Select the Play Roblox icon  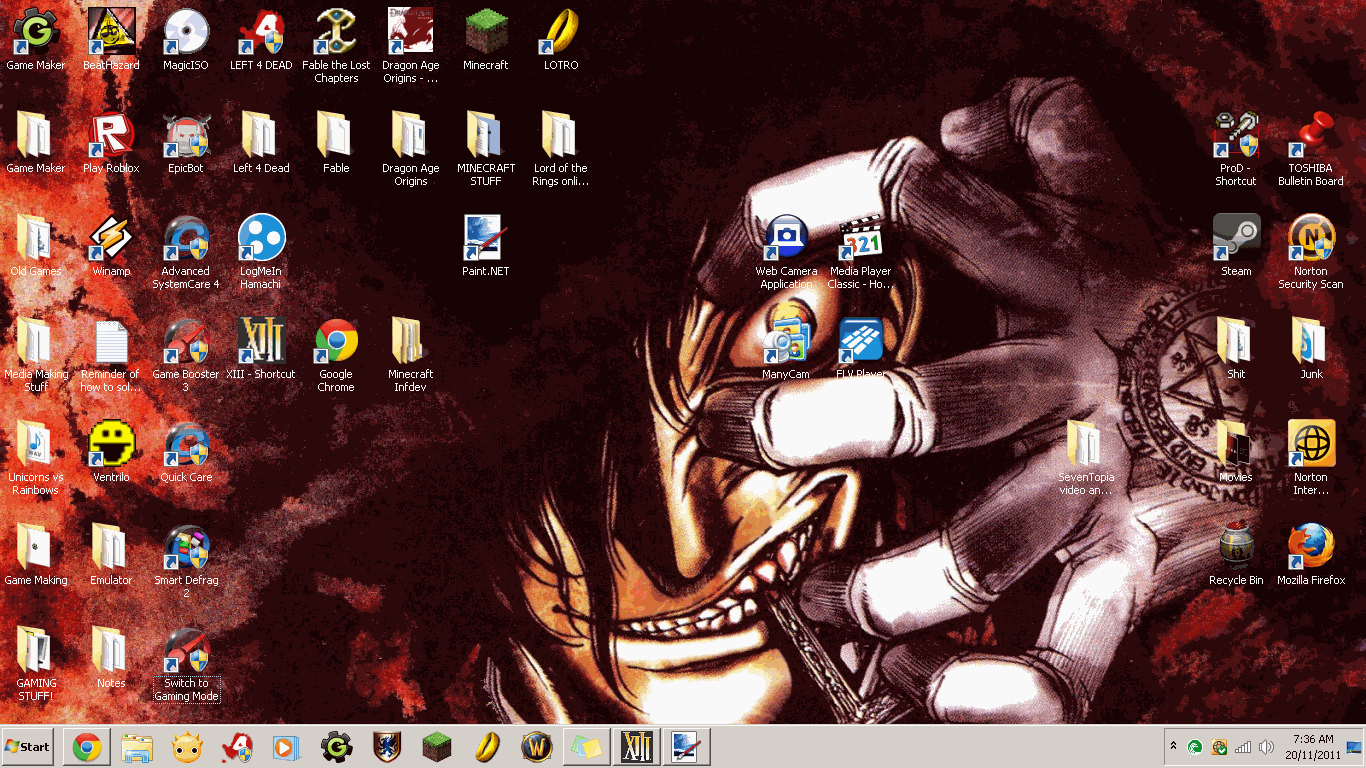(111, 138)
